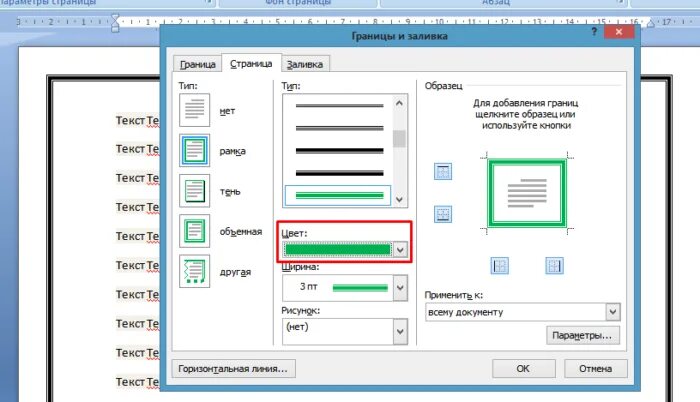Click the '3 пт' width value
The image size is (700, 402).
308,286
